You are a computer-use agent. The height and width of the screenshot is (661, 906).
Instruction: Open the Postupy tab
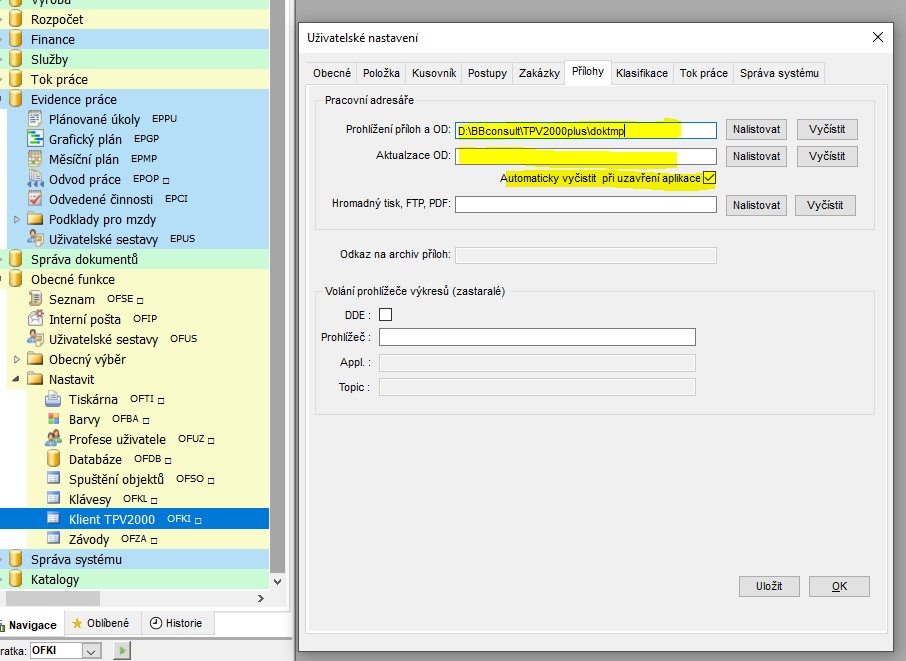pos(487,73)
